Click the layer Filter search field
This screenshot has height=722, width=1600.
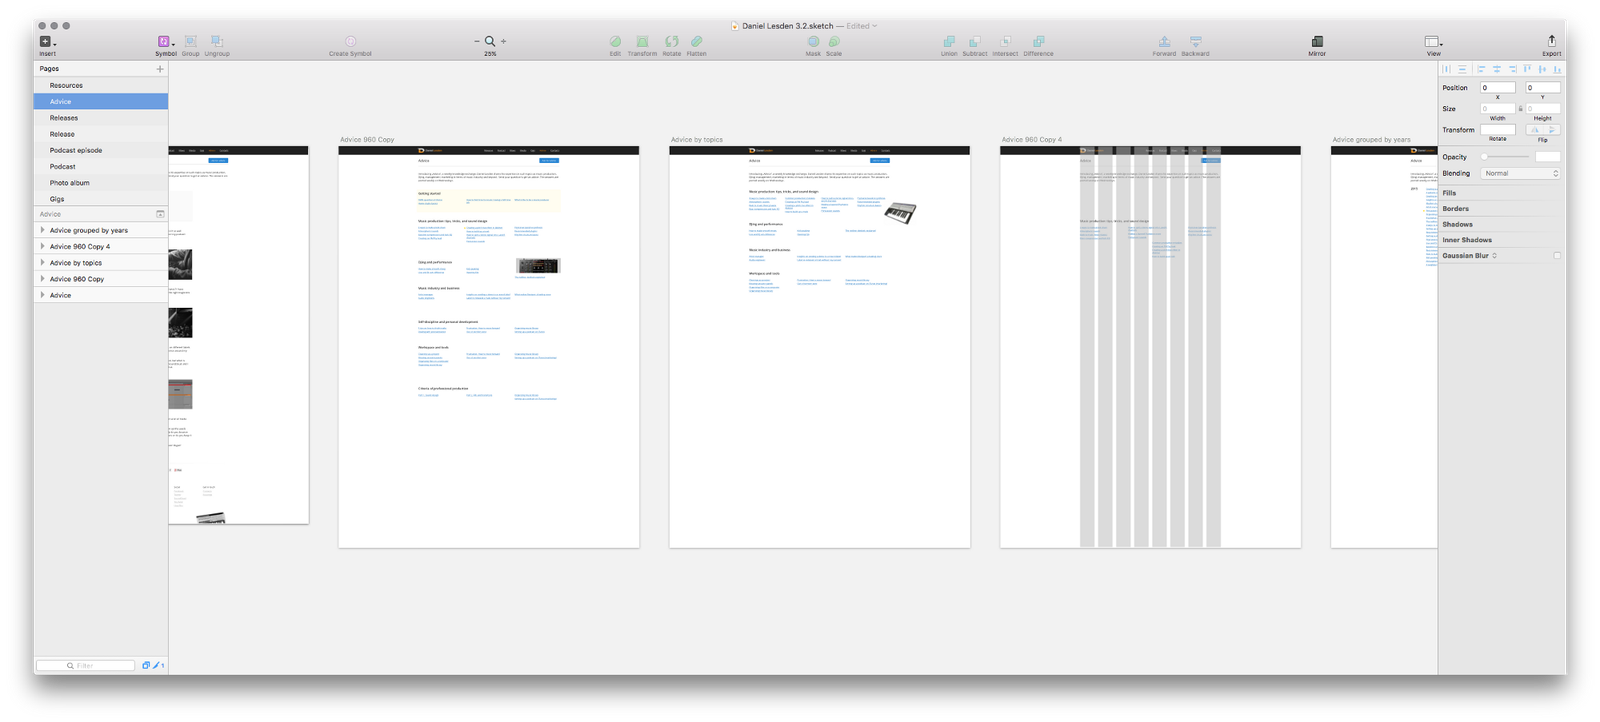85,665
